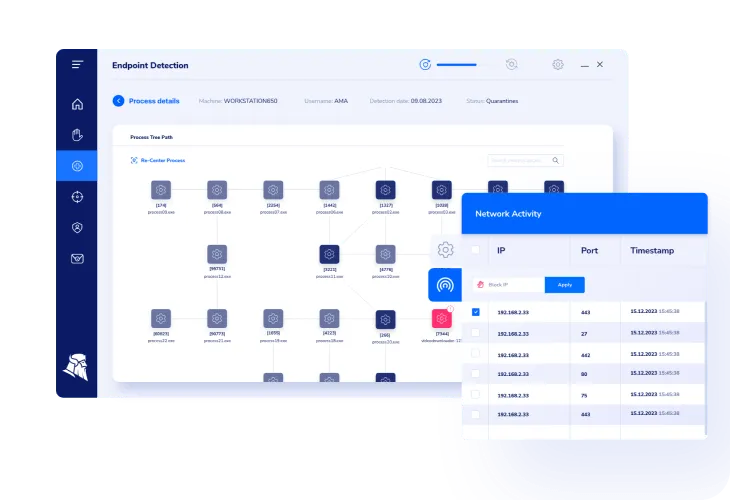Viewport: 730px width, 500px height.
Task: Click the port value 80
Action: coord(584,374)
